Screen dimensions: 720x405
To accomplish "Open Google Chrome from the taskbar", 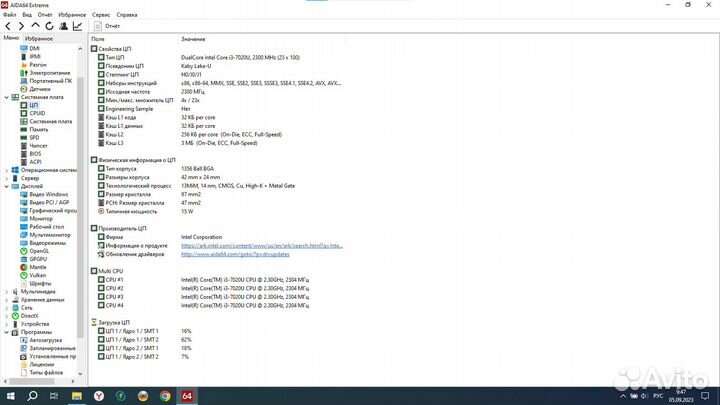I will 165,396.
